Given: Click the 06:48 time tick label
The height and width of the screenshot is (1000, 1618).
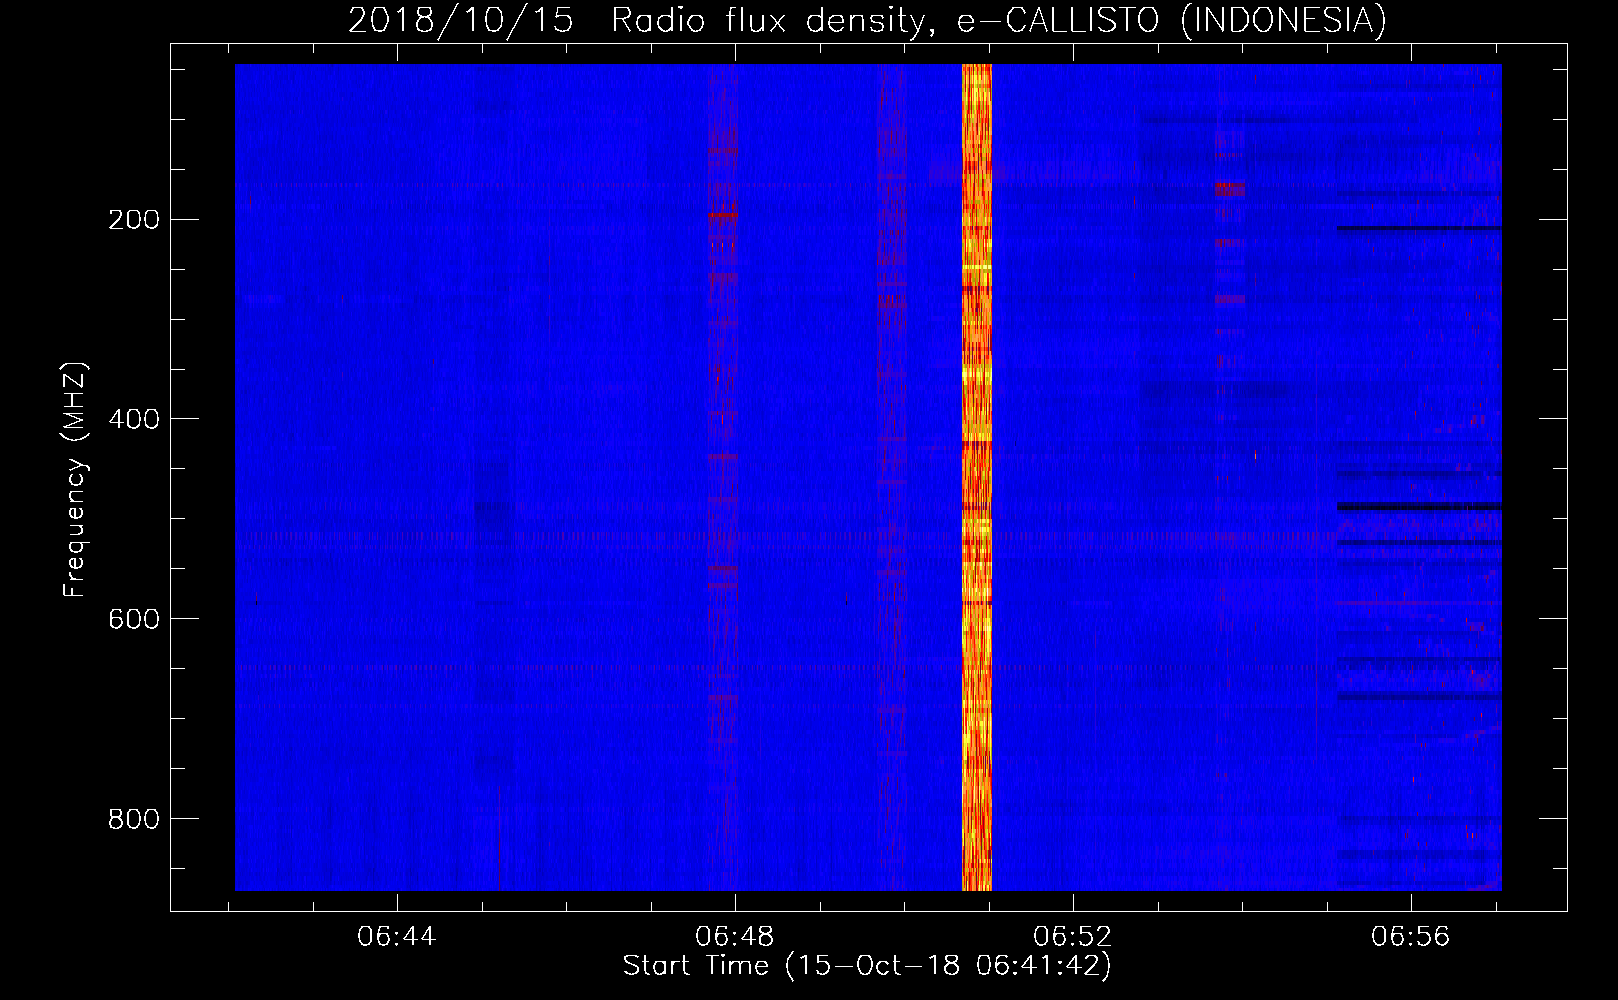Looking at the screenshot, I should (x=735, y=937).
